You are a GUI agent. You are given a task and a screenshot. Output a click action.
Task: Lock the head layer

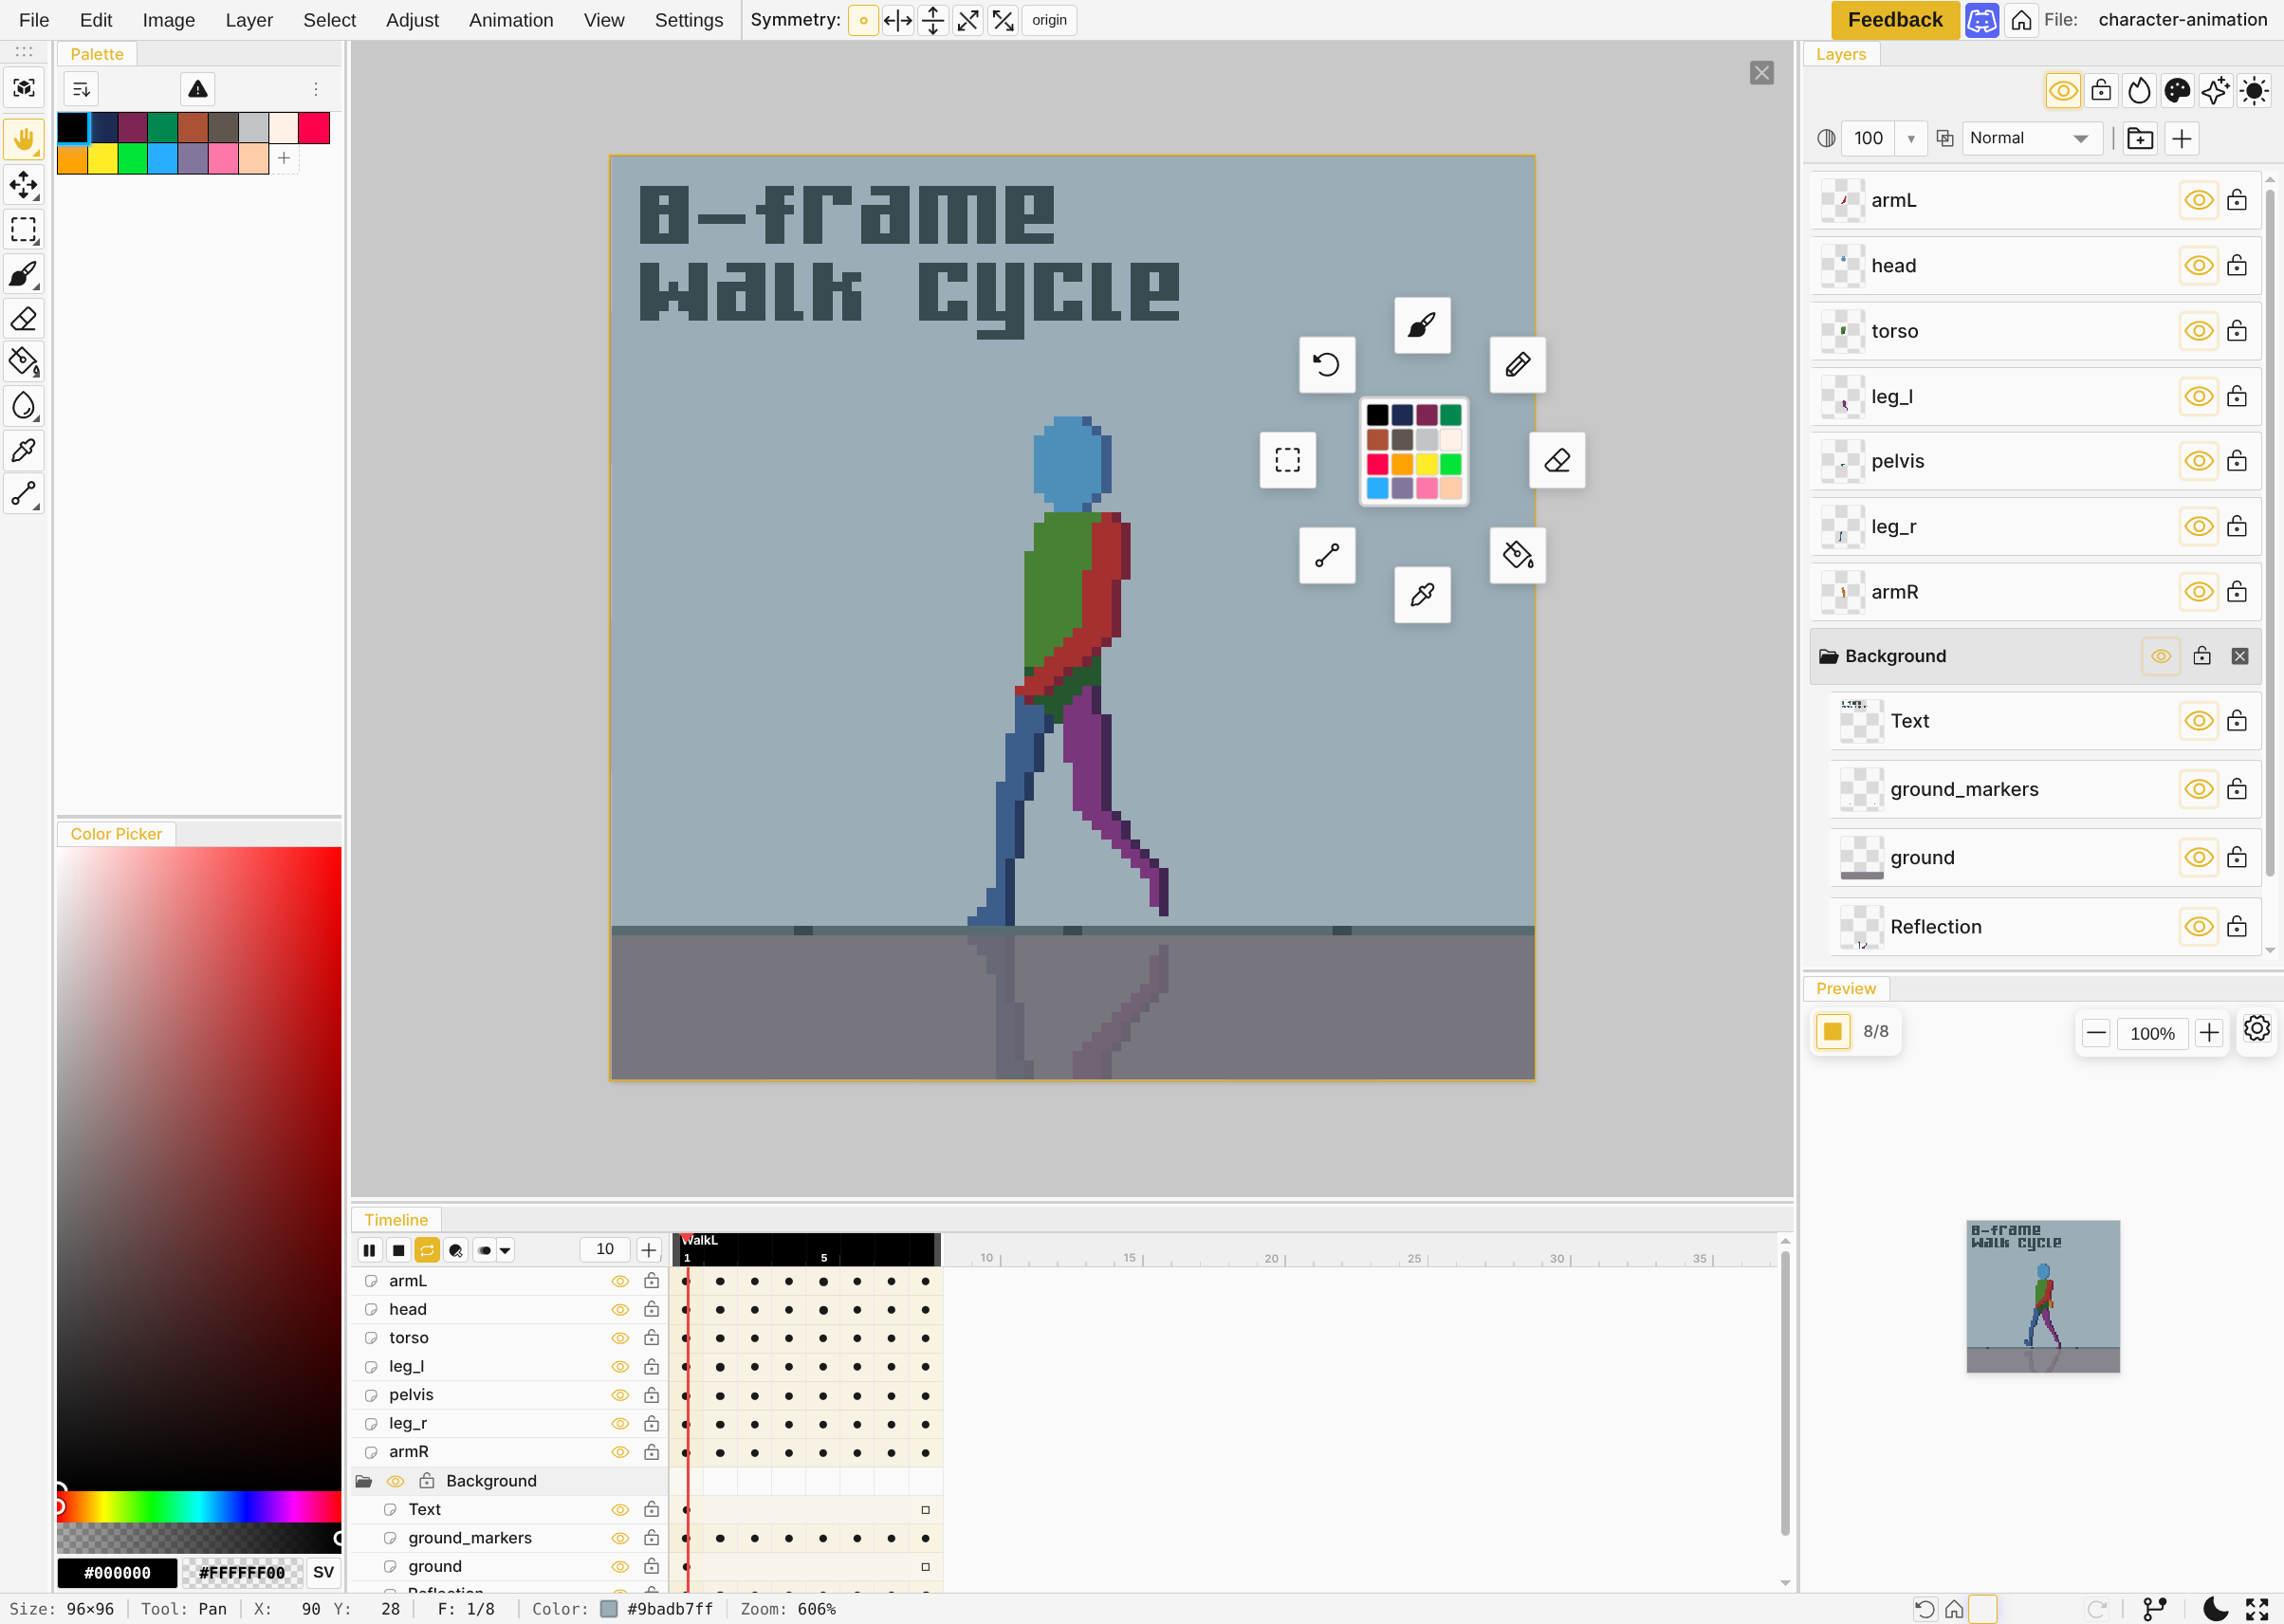(x=2237, y=265)
